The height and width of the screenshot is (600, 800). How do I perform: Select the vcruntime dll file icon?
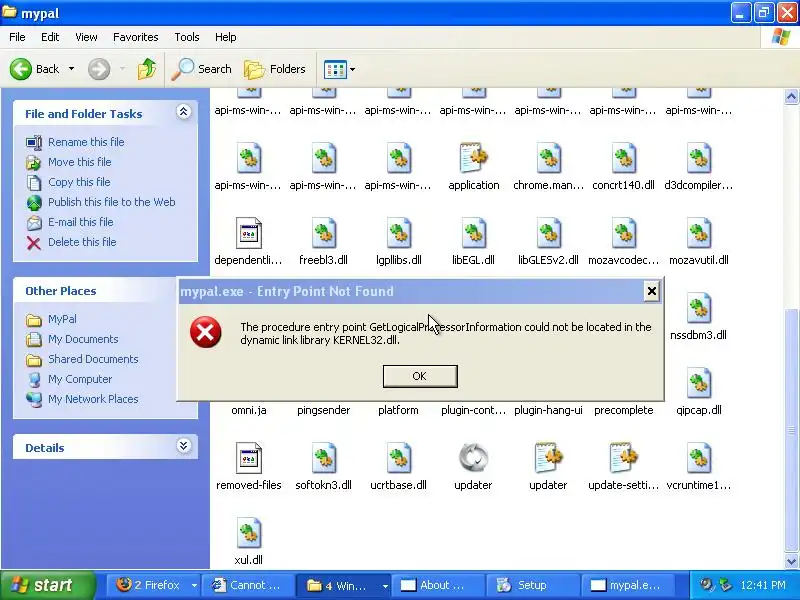click(x=698, y=458)
